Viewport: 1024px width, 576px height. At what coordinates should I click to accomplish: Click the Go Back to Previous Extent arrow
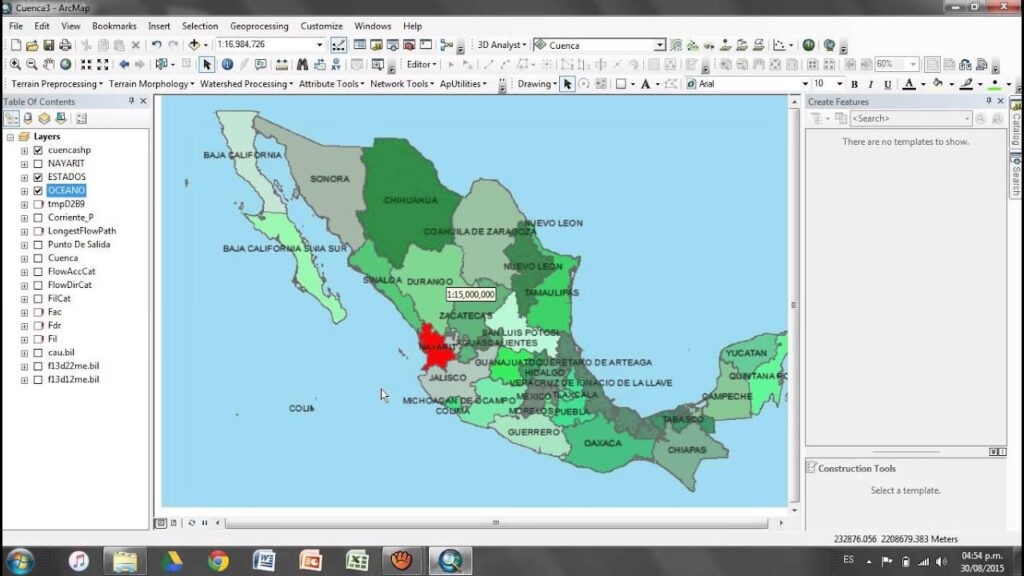[124, 64]
